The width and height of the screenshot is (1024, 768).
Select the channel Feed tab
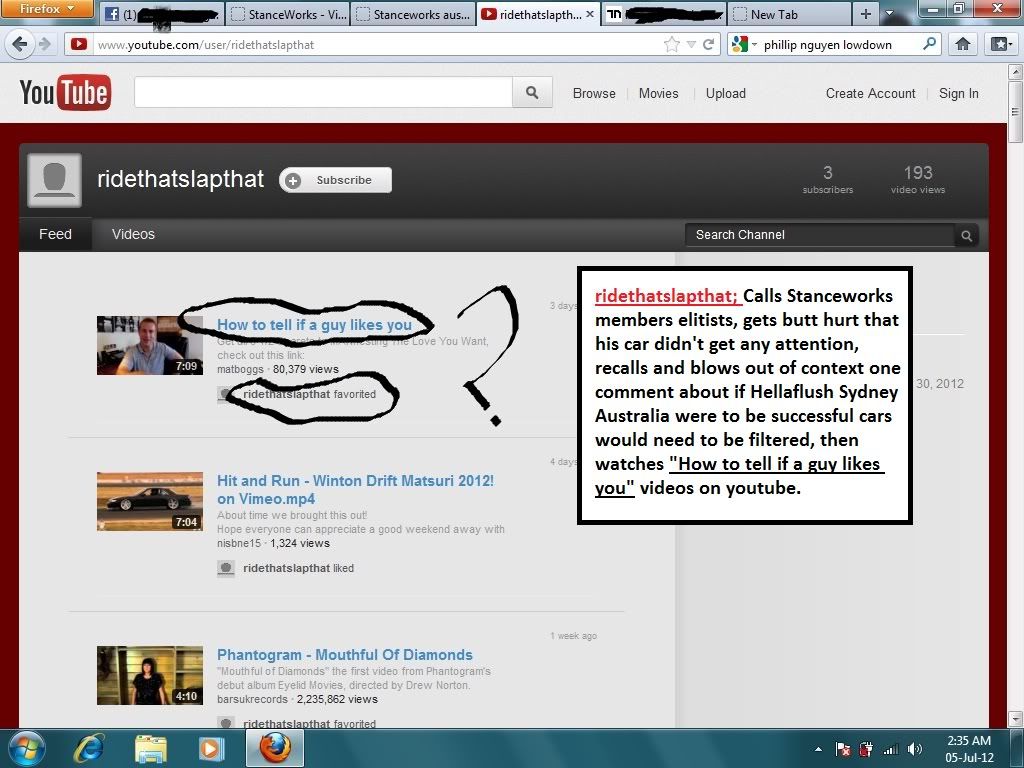pyautogui.click(x=55, y=234)
